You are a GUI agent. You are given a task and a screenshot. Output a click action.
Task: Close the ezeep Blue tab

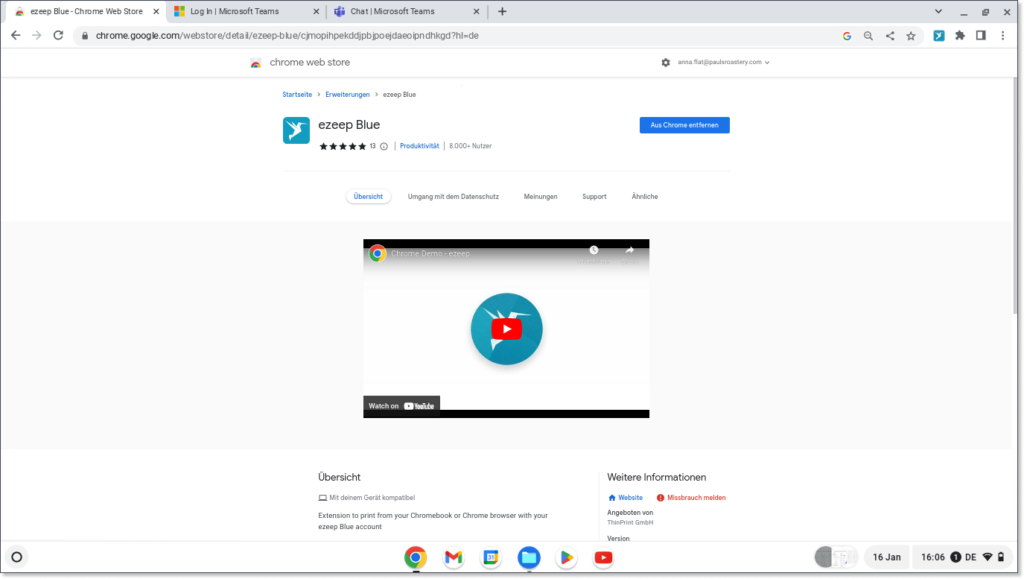pyautogui.click(x=156, y=11)
